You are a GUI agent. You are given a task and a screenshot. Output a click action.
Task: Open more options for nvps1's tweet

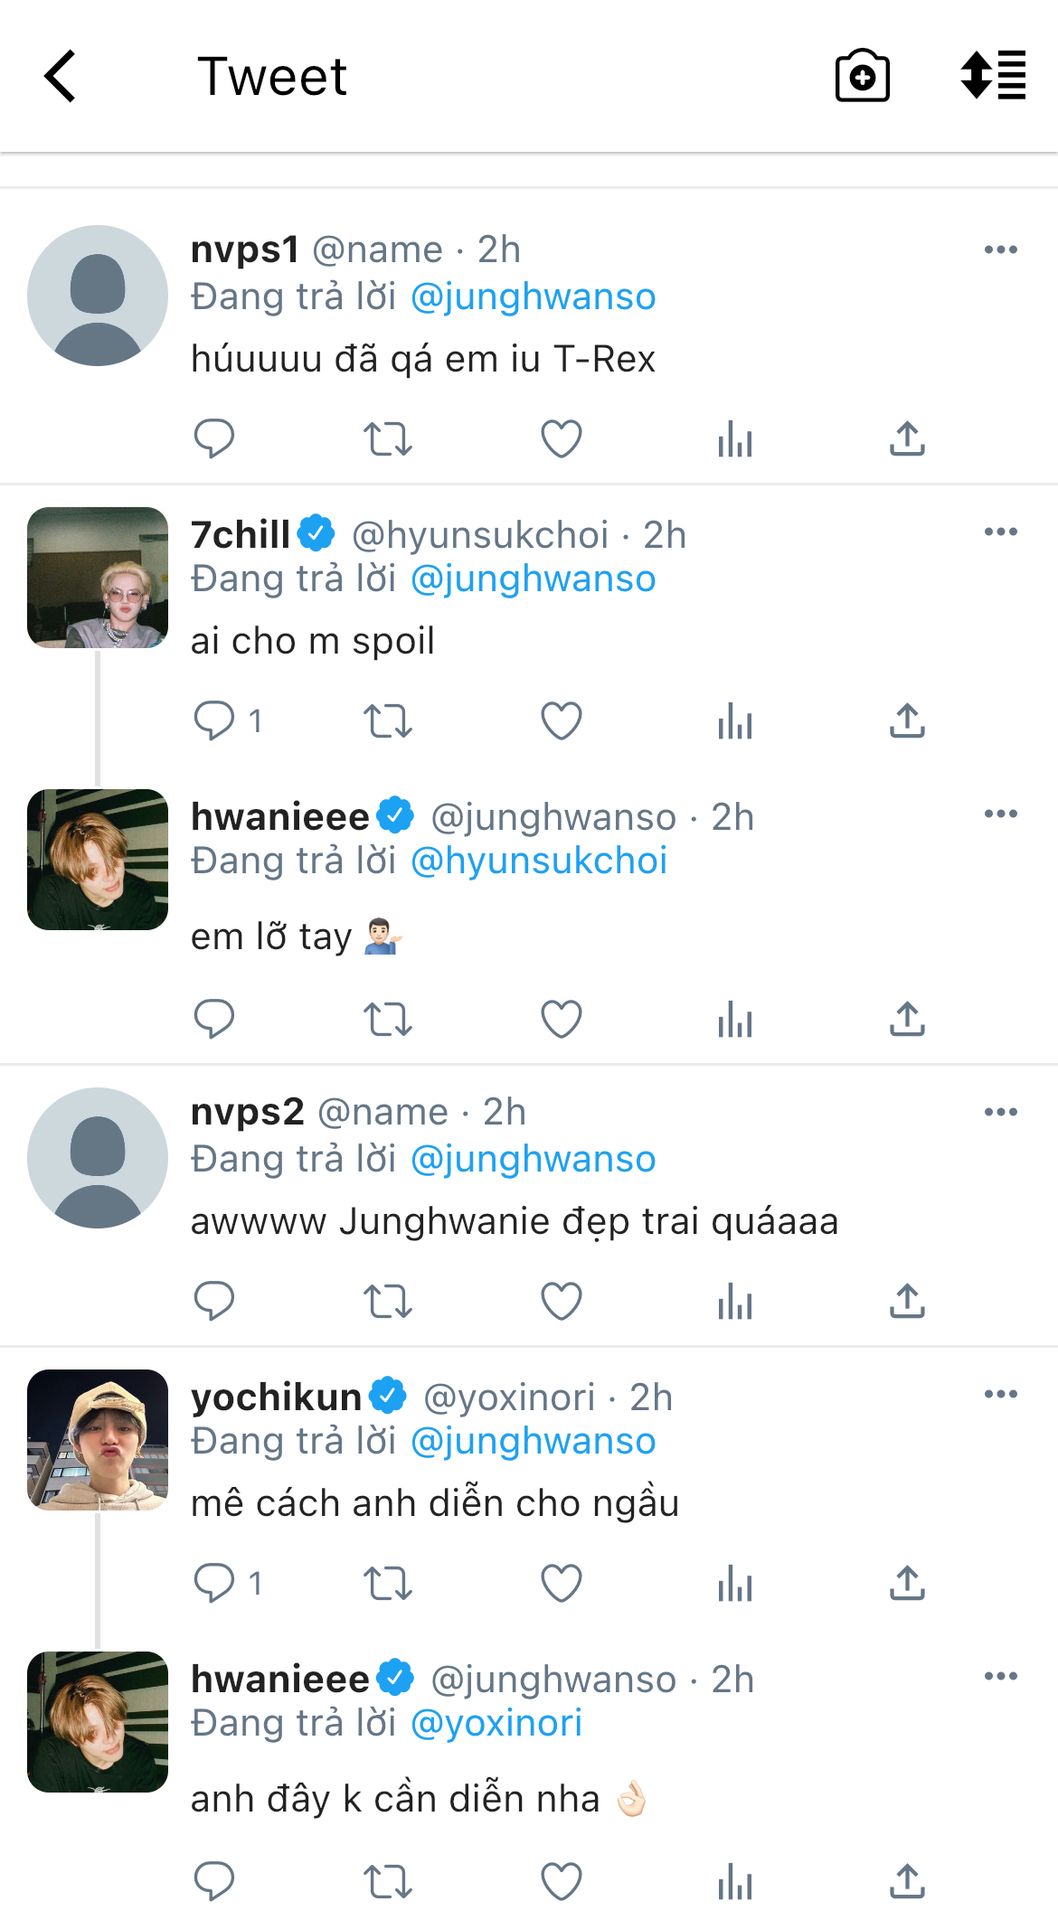pyautogui.click(x=1000, y=250)
